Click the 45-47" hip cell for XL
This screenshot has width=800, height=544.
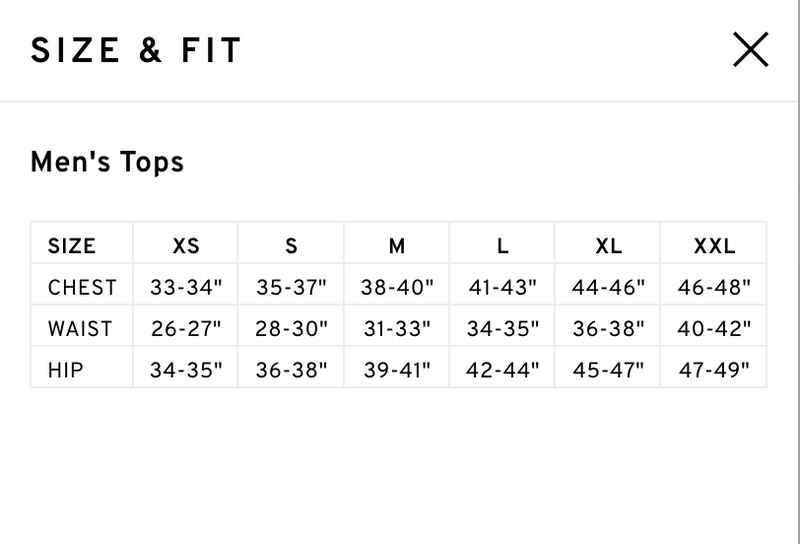(x=608, y=370)
